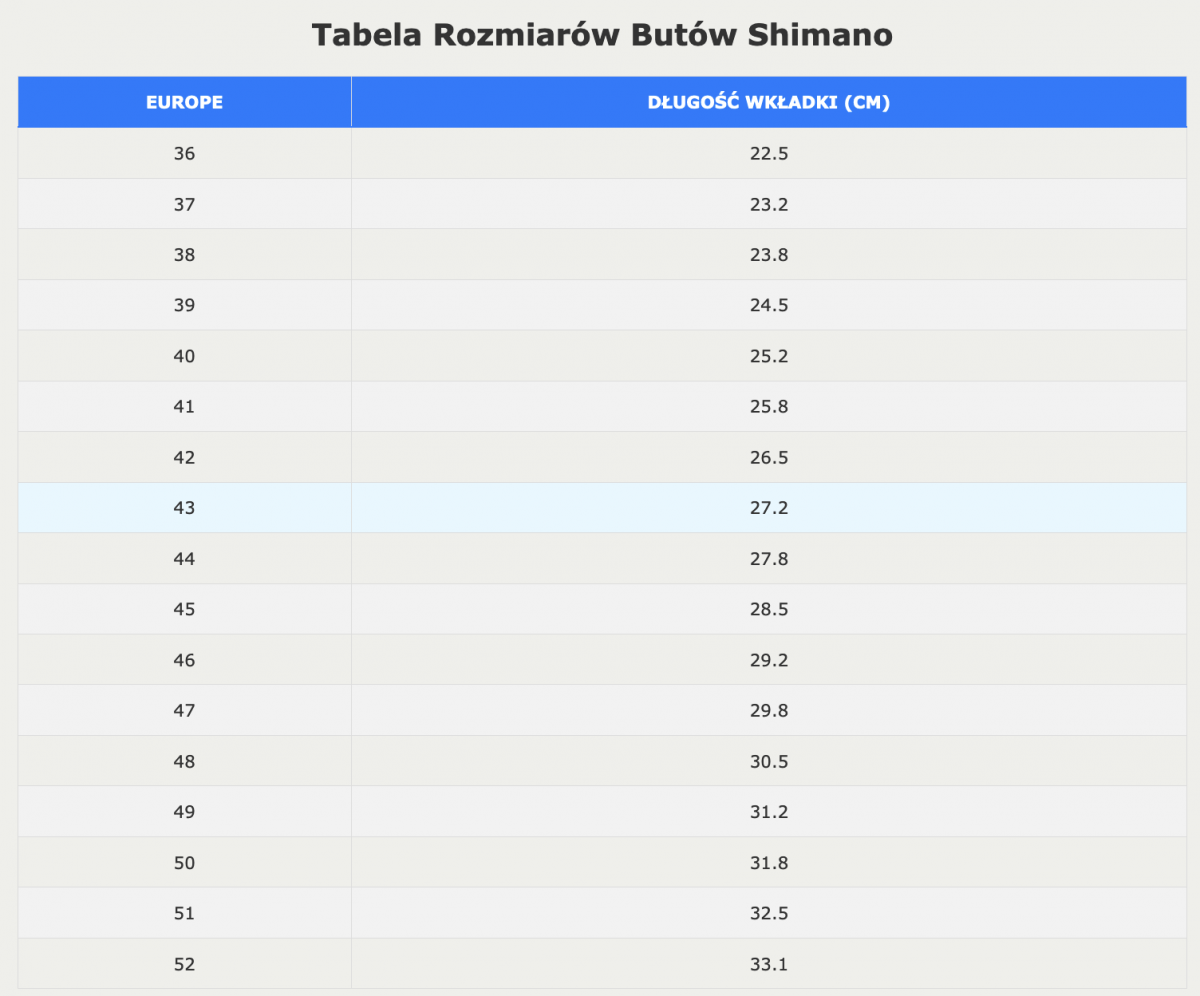Viewport: 1200px width, 996px height.
Task: Click the highlighted size 43 cell
Action: (184, 508)
